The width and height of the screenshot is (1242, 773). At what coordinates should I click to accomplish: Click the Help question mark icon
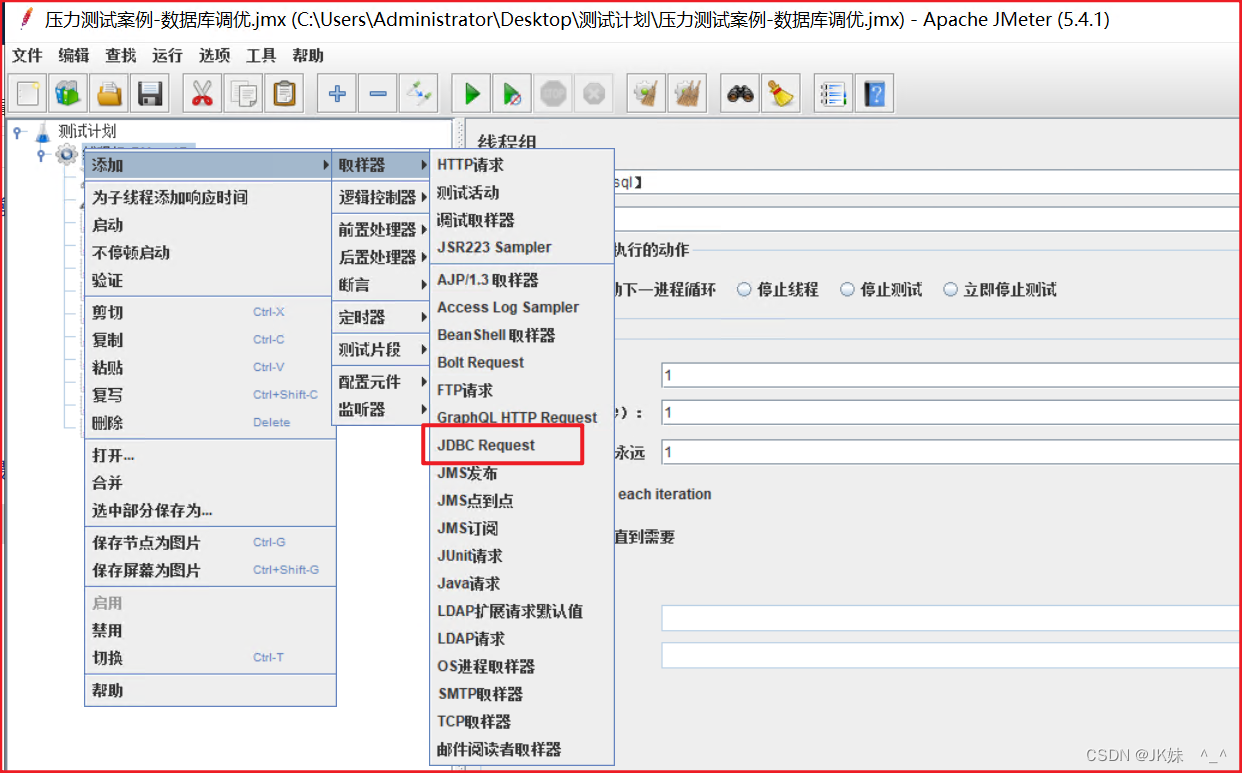click(x=875, y=94)
